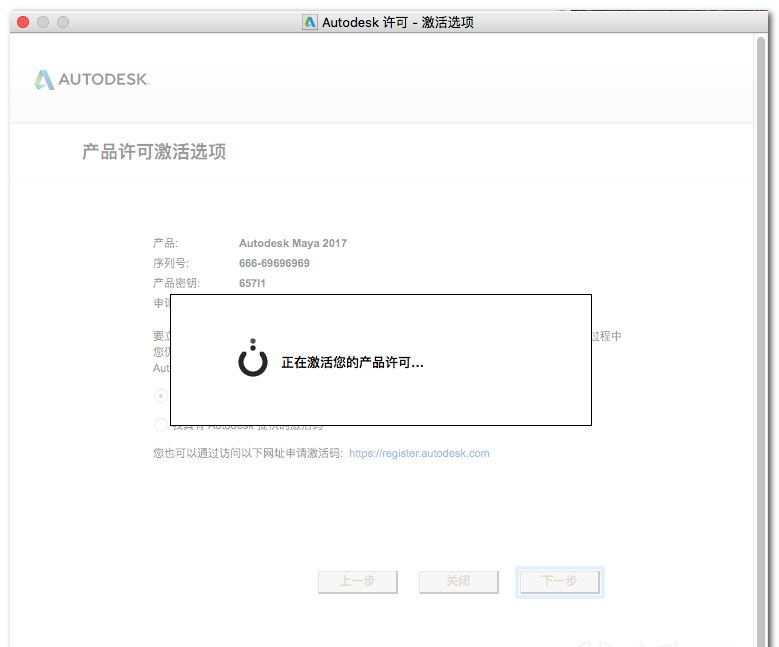This screenshot has width=779, height=647.
Task: Click the 下一步 (Next) button
Action: [559, 581]
